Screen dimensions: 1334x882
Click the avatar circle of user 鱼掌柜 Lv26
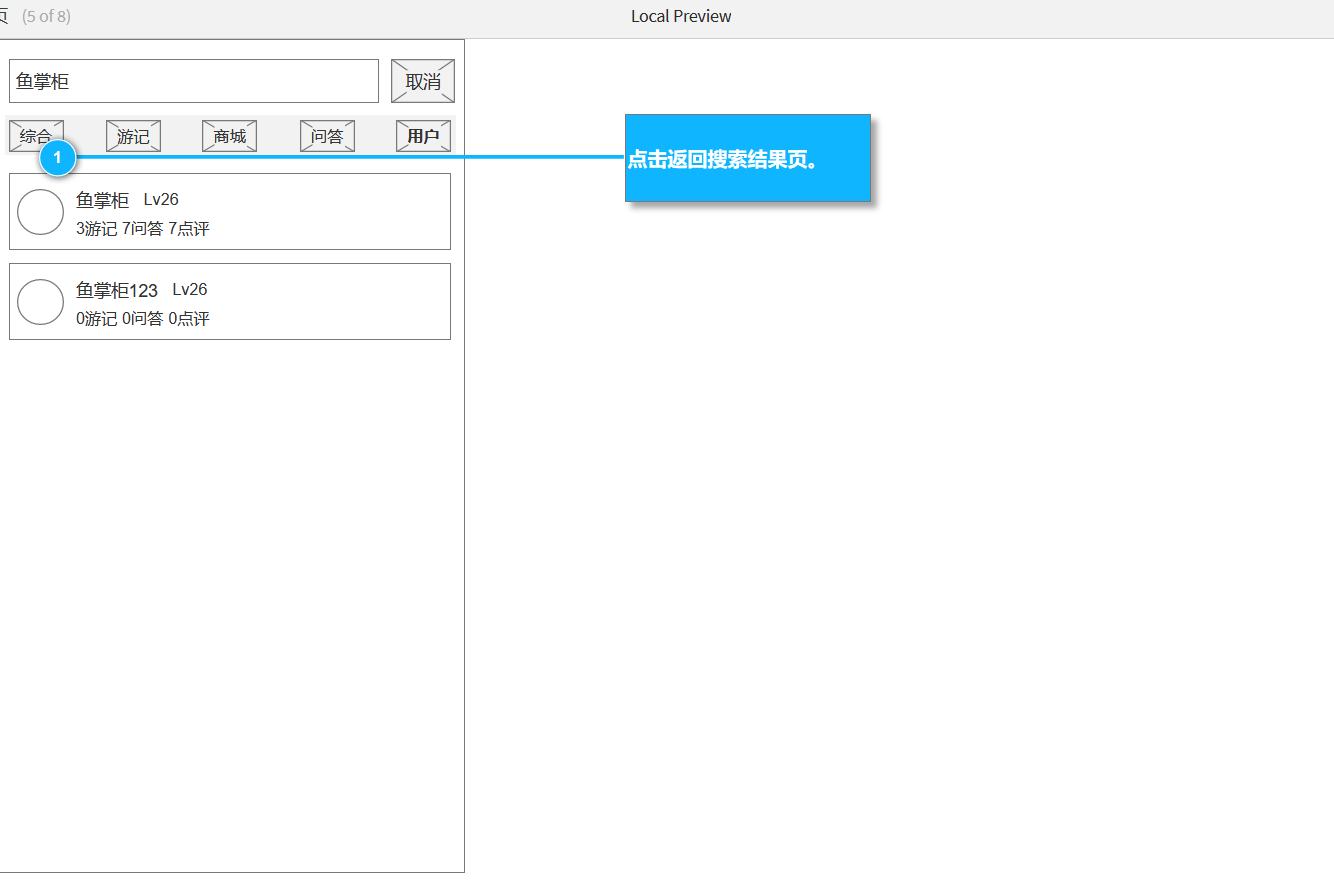(41, 212)
